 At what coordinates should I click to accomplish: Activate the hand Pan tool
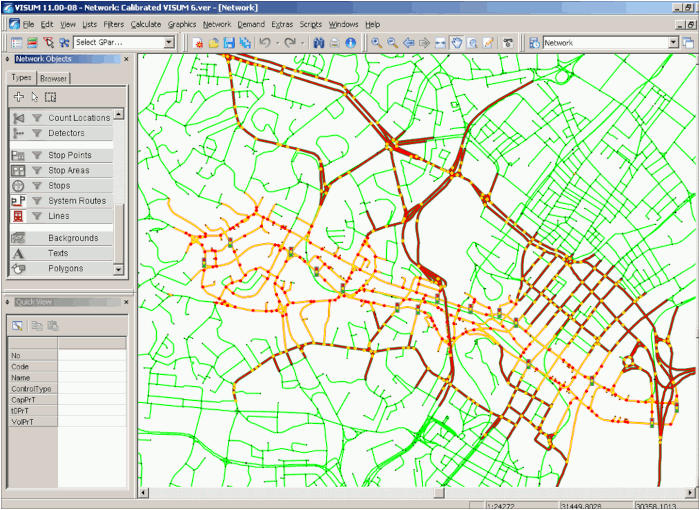pyautogui.click(x=456, y=43)
